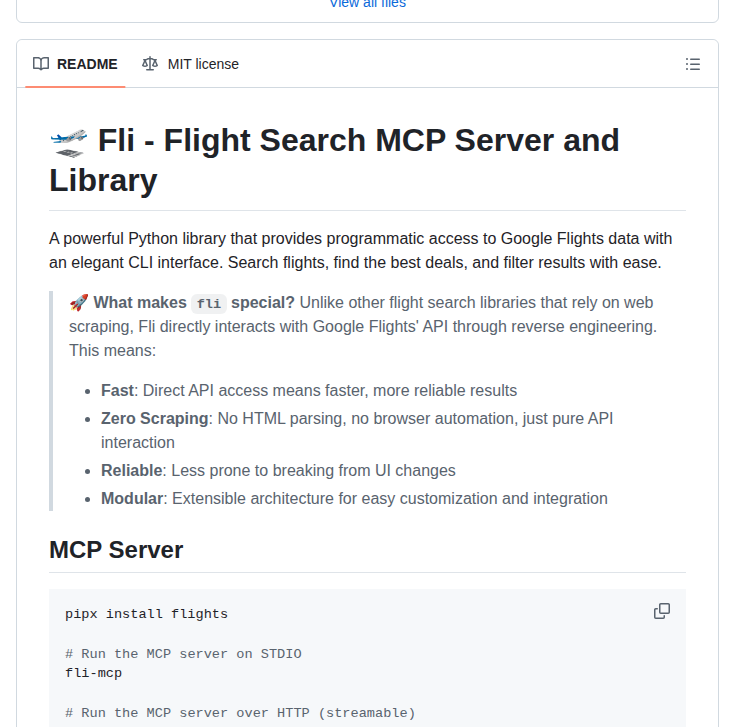Screen dimensions: 735x727
Task: Open the View all files link
Action: 368,4
